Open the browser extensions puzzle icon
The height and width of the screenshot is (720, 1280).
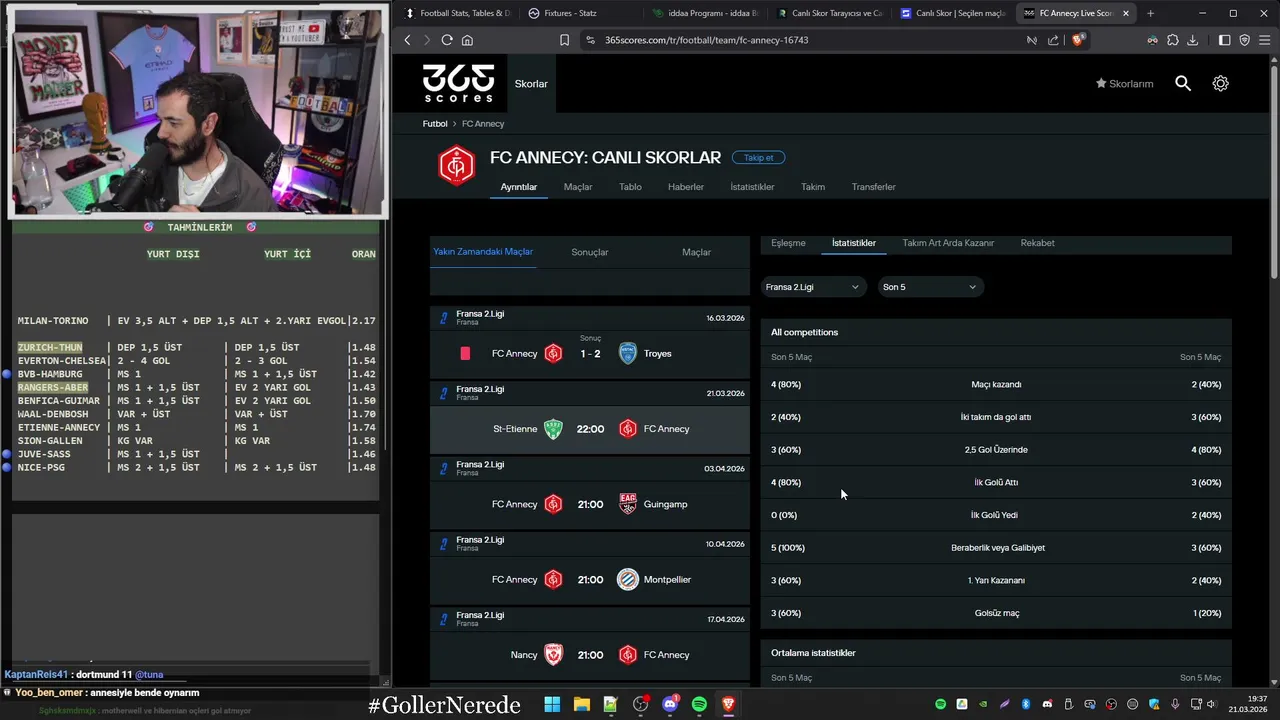coord(1173,40)
